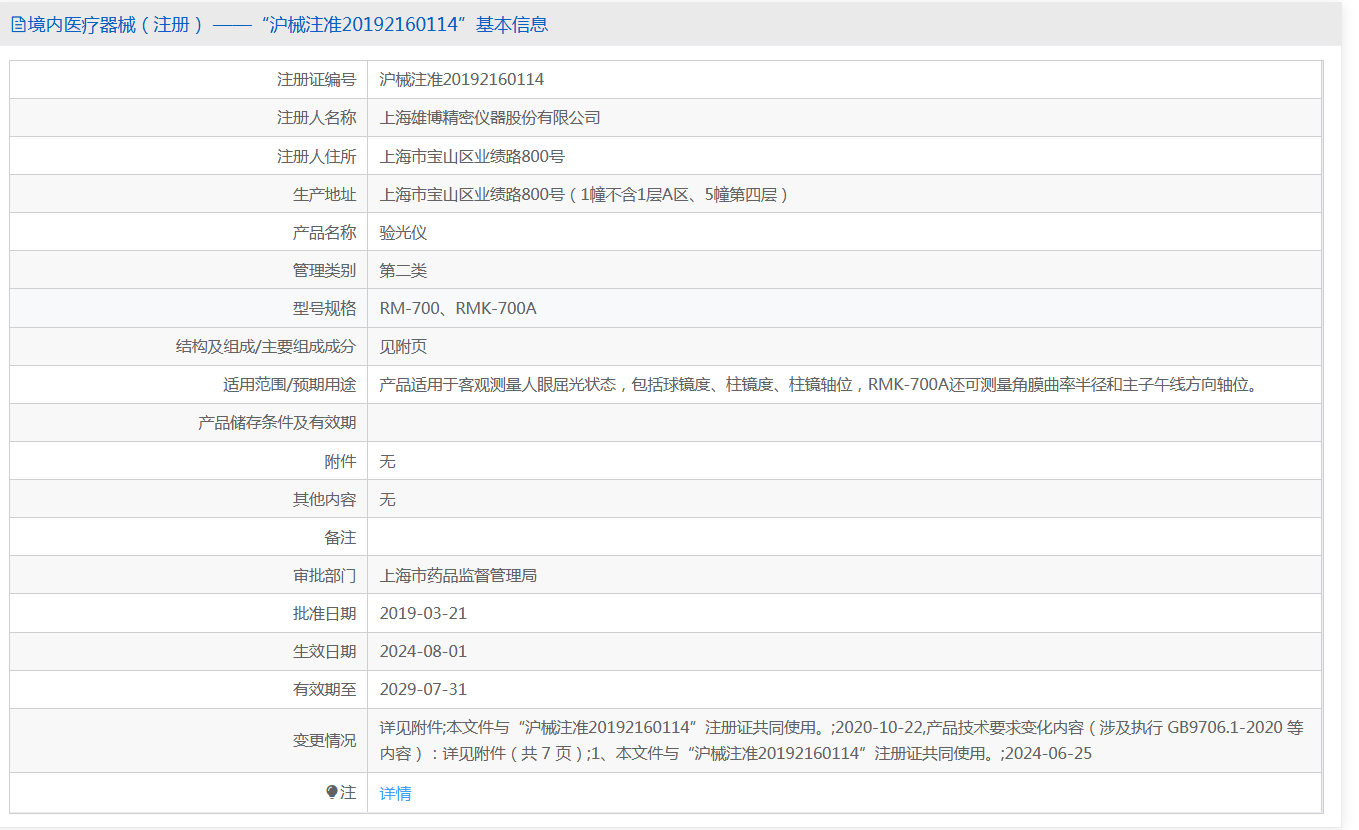Click the 生产地址 label
Screen dimensions: 1359x830
coord(324,194)
